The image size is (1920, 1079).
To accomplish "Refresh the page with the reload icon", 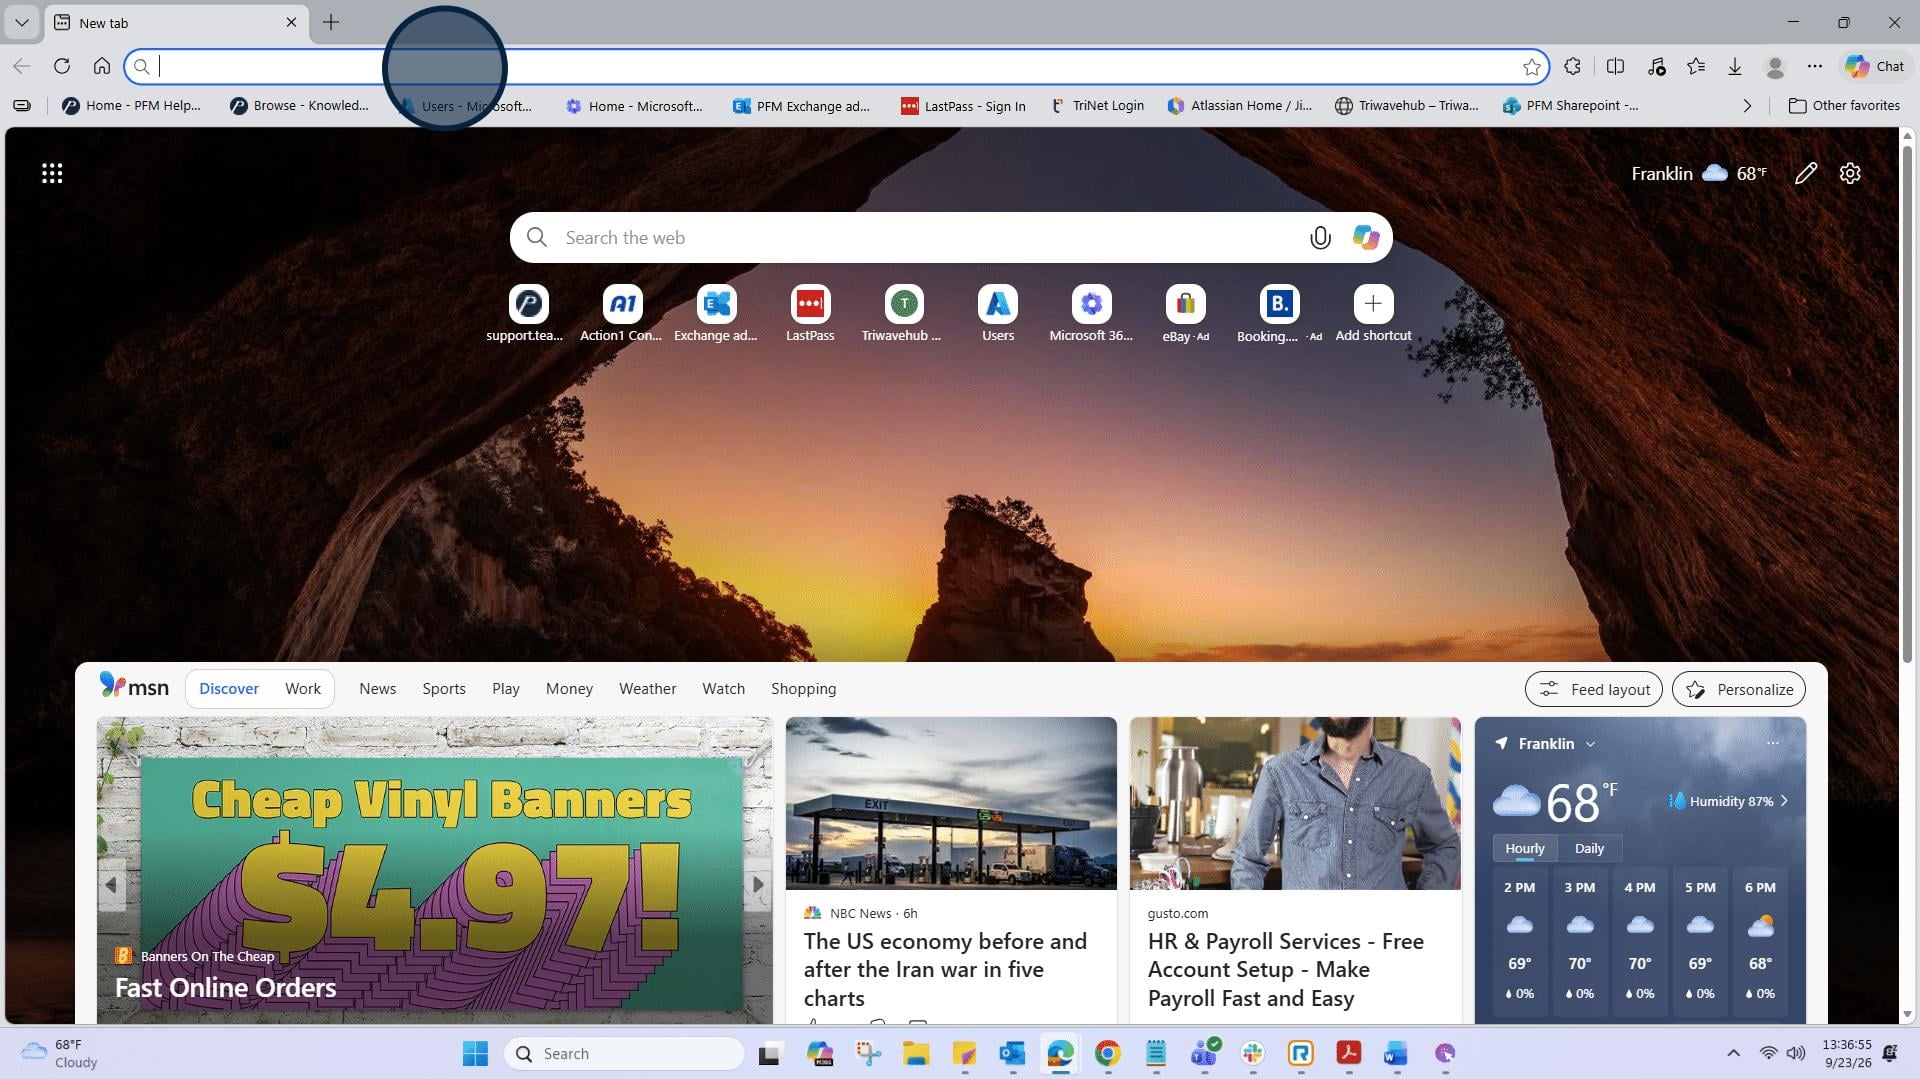I will point(62,66).
